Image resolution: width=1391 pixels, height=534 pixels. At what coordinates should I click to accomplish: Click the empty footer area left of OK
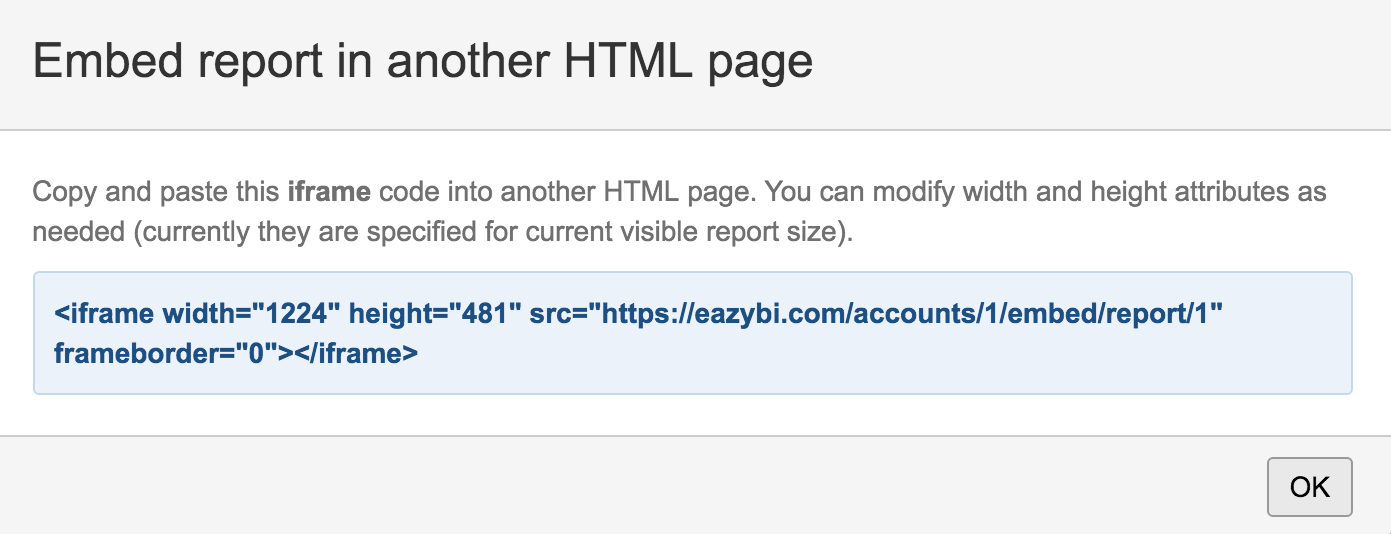click(600, 487)
